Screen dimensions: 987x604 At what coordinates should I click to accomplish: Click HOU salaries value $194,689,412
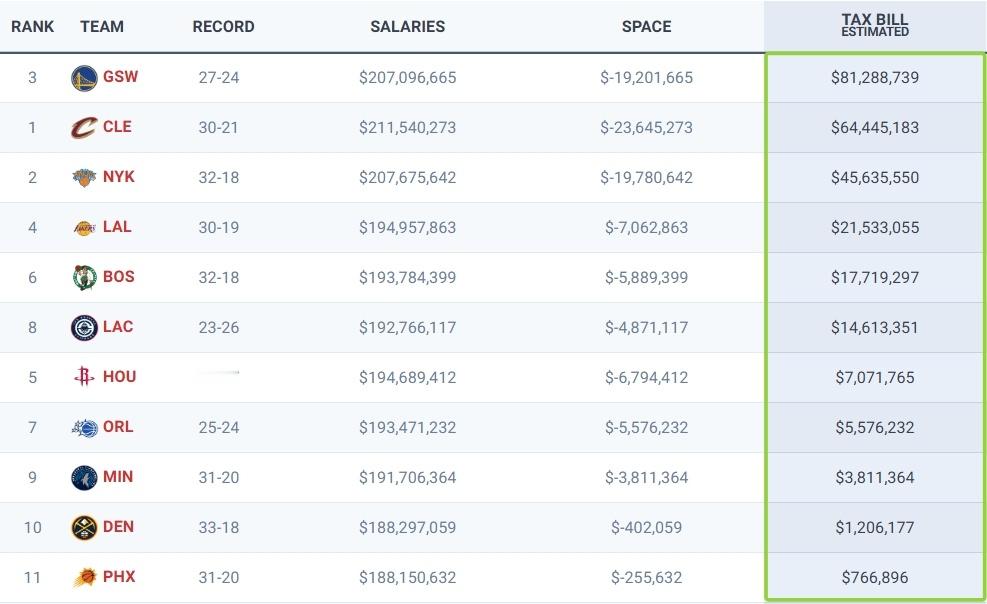pyautogui.click(x=407, y=378)
